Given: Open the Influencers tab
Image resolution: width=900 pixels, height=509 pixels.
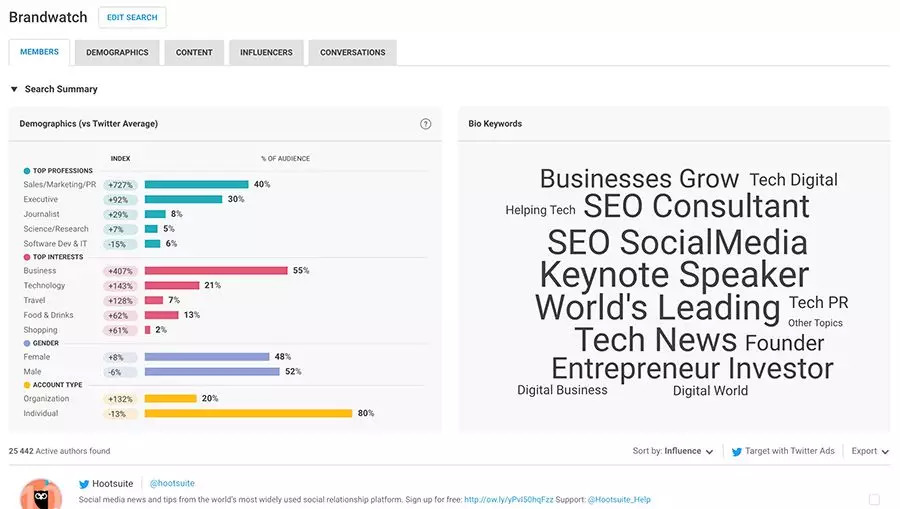Looking at the screenshot, I should pos(266,53).
